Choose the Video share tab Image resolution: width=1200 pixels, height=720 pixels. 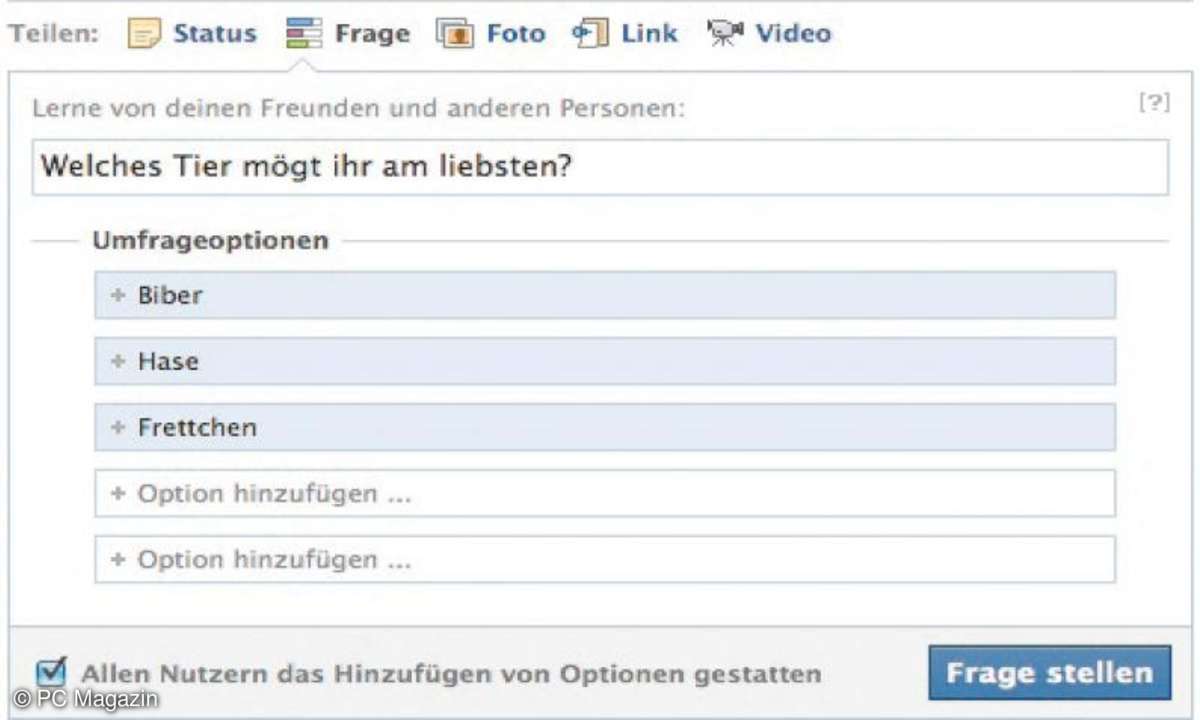click(792, 34)
